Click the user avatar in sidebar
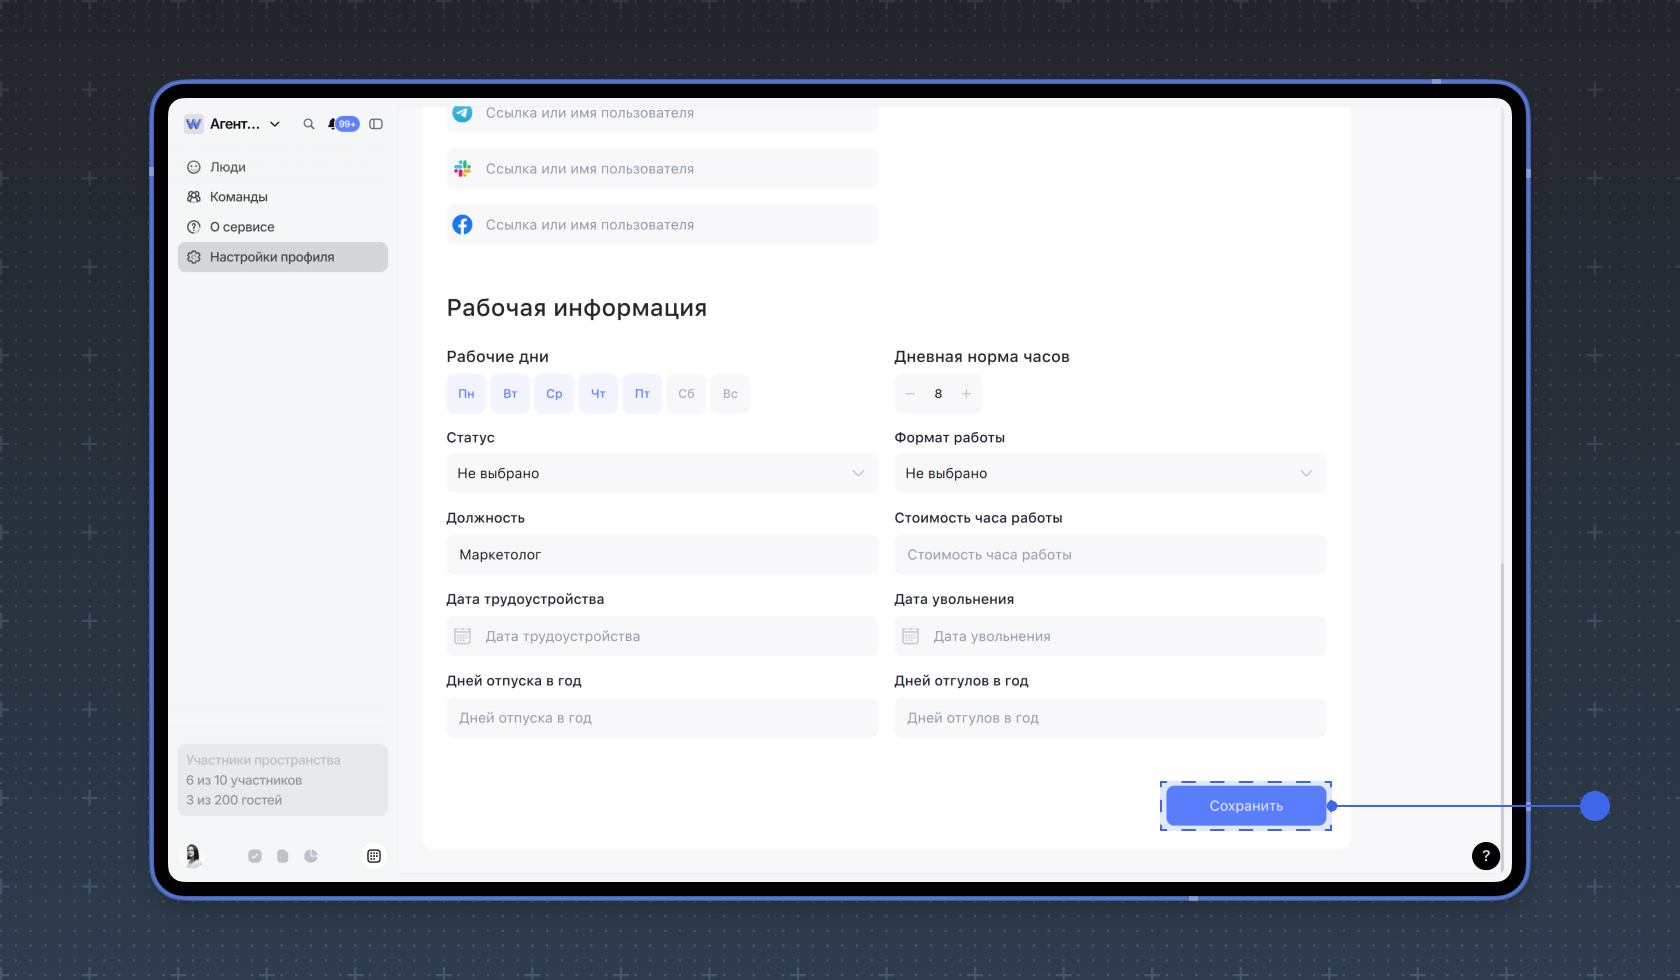This screenshot has height=980, width=1680. click(193, 855)
